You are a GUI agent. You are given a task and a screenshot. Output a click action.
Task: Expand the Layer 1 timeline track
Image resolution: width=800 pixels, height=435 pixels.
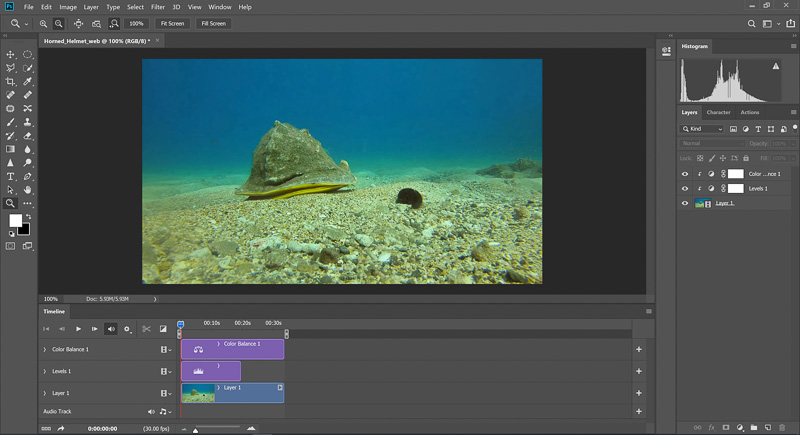pos(45,393)
